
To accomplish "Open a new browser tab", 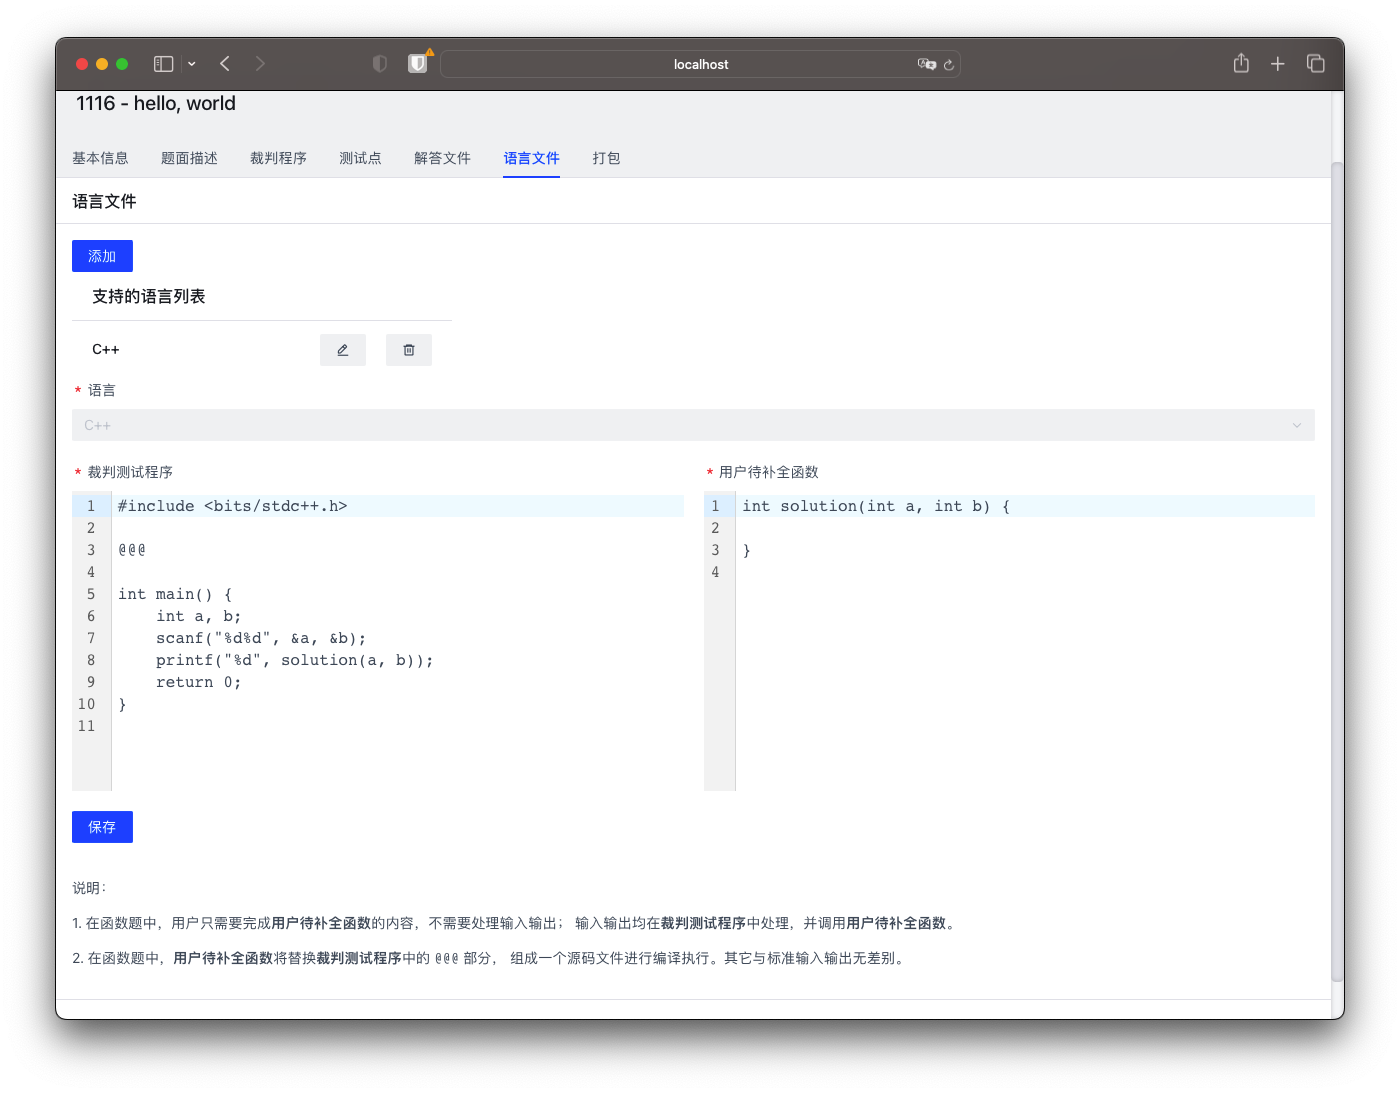I will pos(1278,64).
